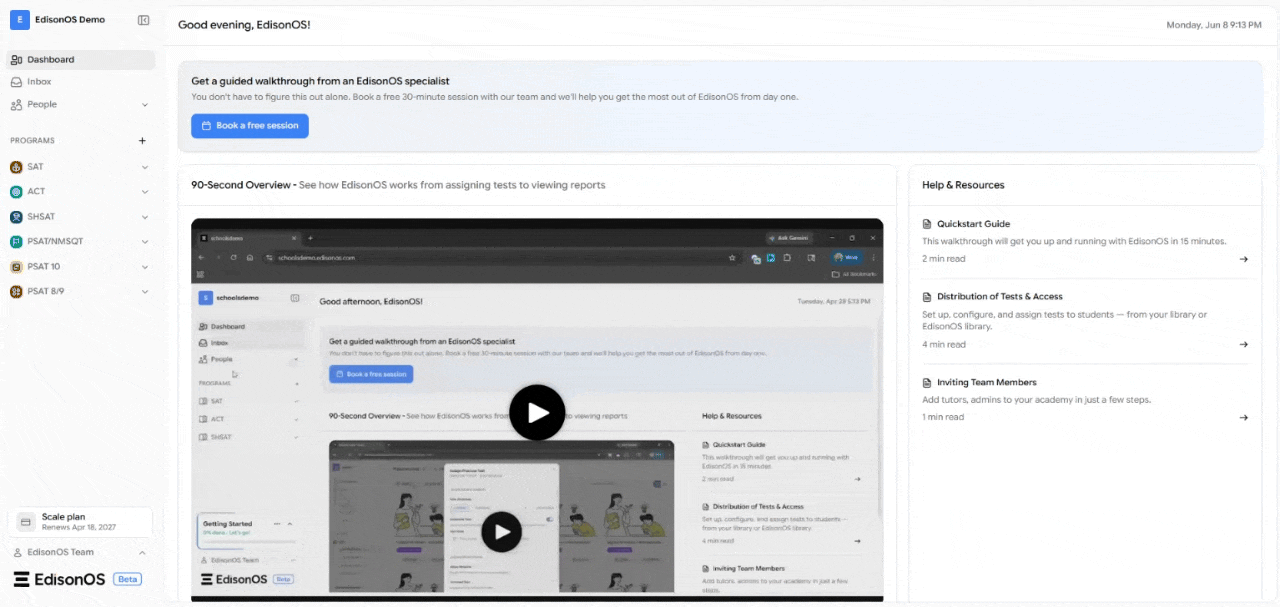1280x607 pixels.
Task: Open the Quickstart Guide article
Action: pos(973,224)
